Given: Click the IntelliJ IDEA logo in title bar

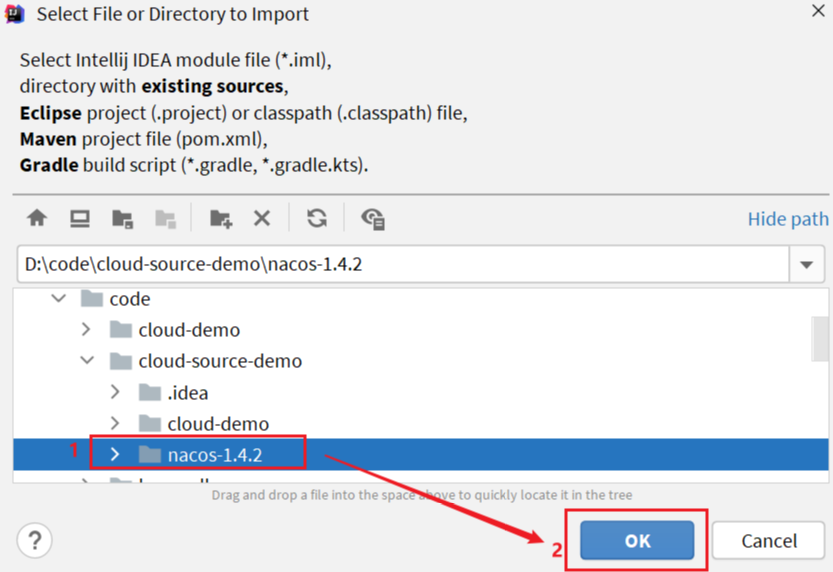Looking at the screenshot, I should point(14,14).
